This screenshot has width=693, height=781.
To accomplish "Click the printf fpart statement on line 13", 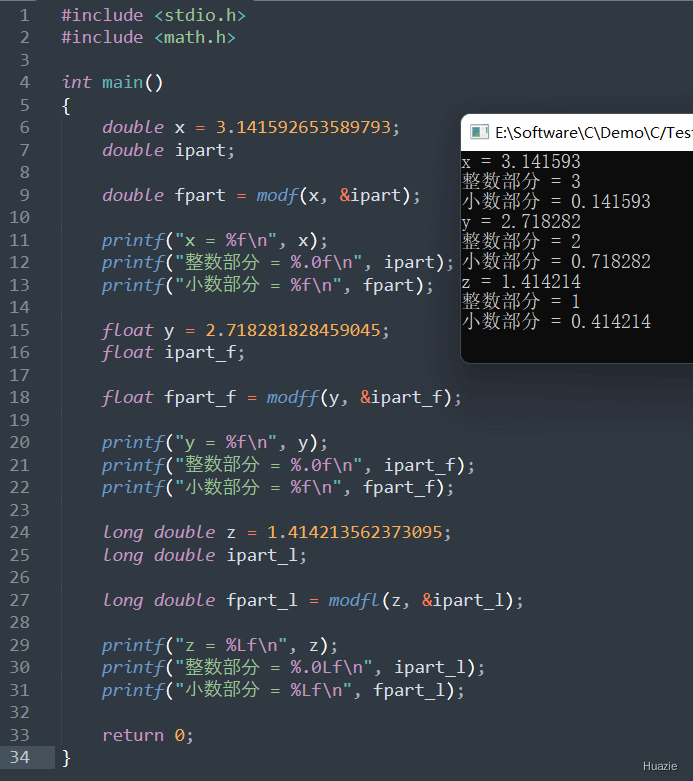I will [268, 285].
